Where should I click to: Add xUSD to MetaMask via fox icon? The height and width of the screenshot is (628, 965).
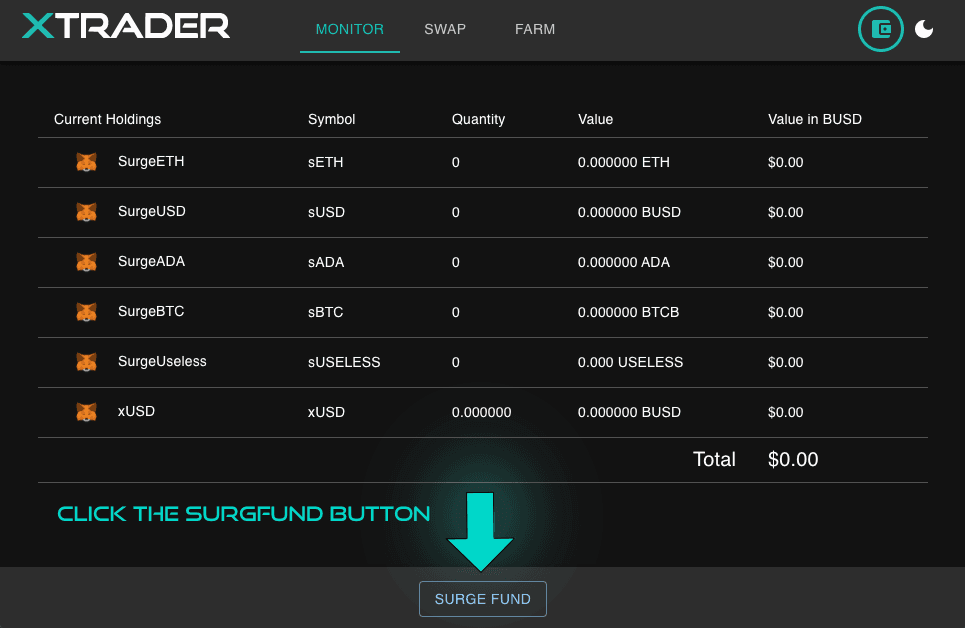click(86, 411)
